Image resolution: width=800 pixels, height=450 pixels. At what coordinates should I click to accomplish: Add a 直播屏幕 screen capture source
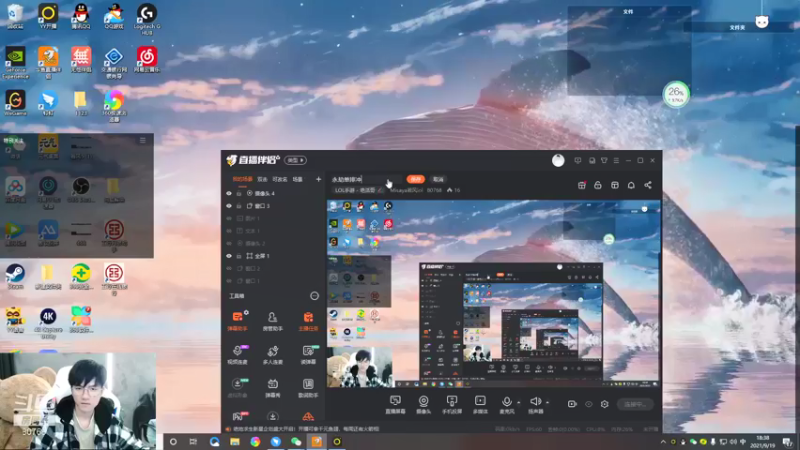click(395, 405)
